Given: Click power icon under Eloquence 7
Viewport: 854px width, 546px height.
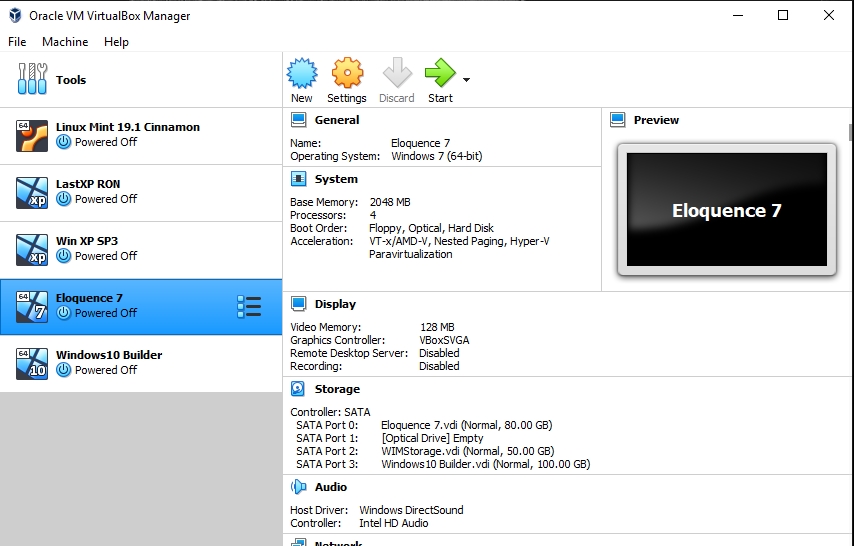Looking at the screenshot, I should coord(64,313).
